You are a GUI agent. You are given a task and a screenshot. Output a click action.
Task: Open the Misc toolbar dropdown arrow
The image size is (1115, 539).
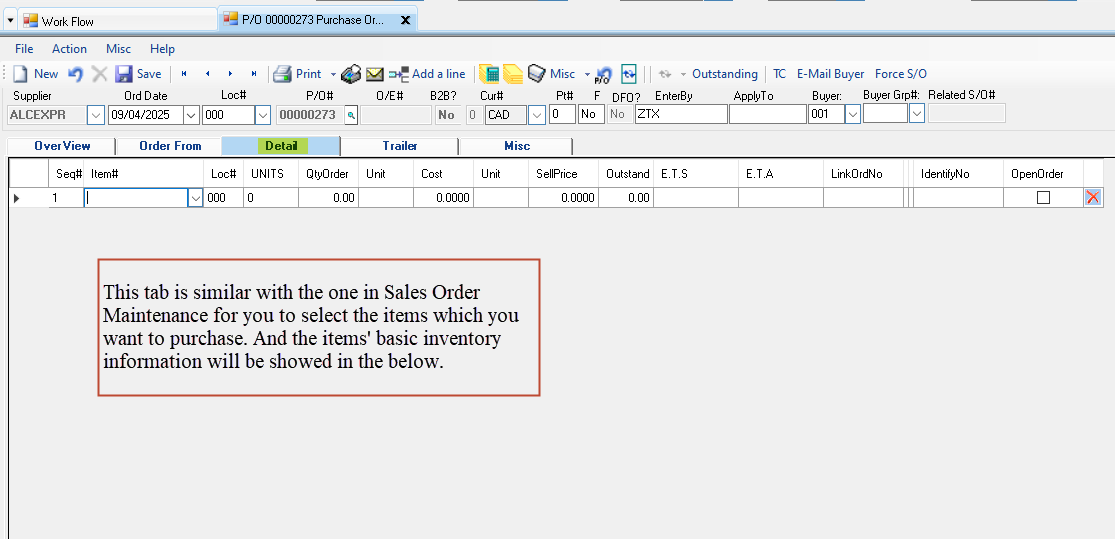(x=587, y=75)
